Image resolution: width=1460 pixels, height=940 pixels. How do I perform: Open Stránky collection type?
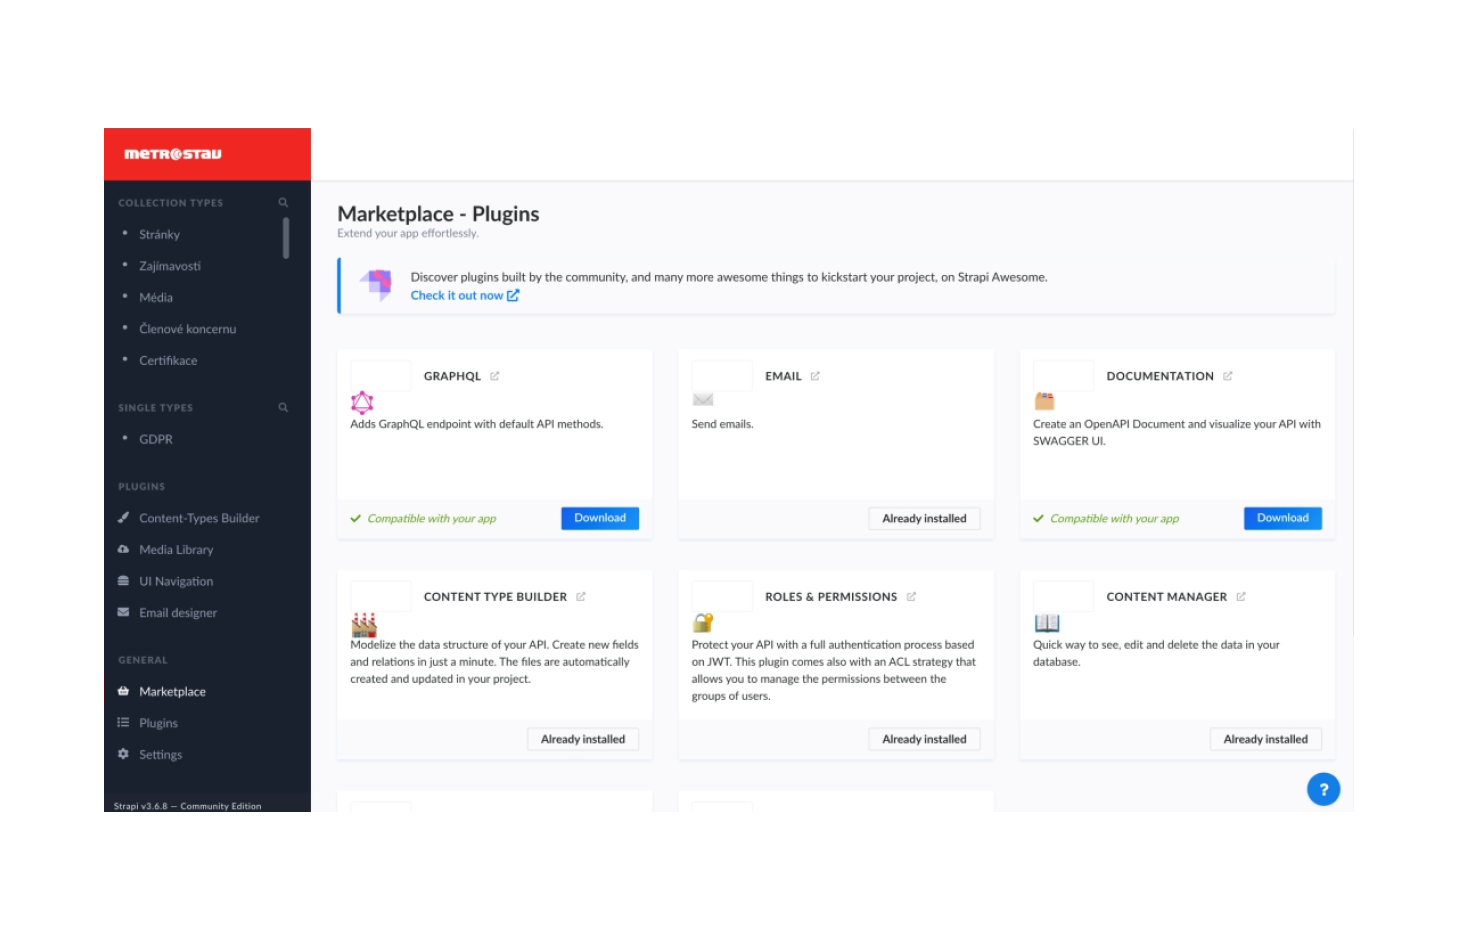(159, 234)
